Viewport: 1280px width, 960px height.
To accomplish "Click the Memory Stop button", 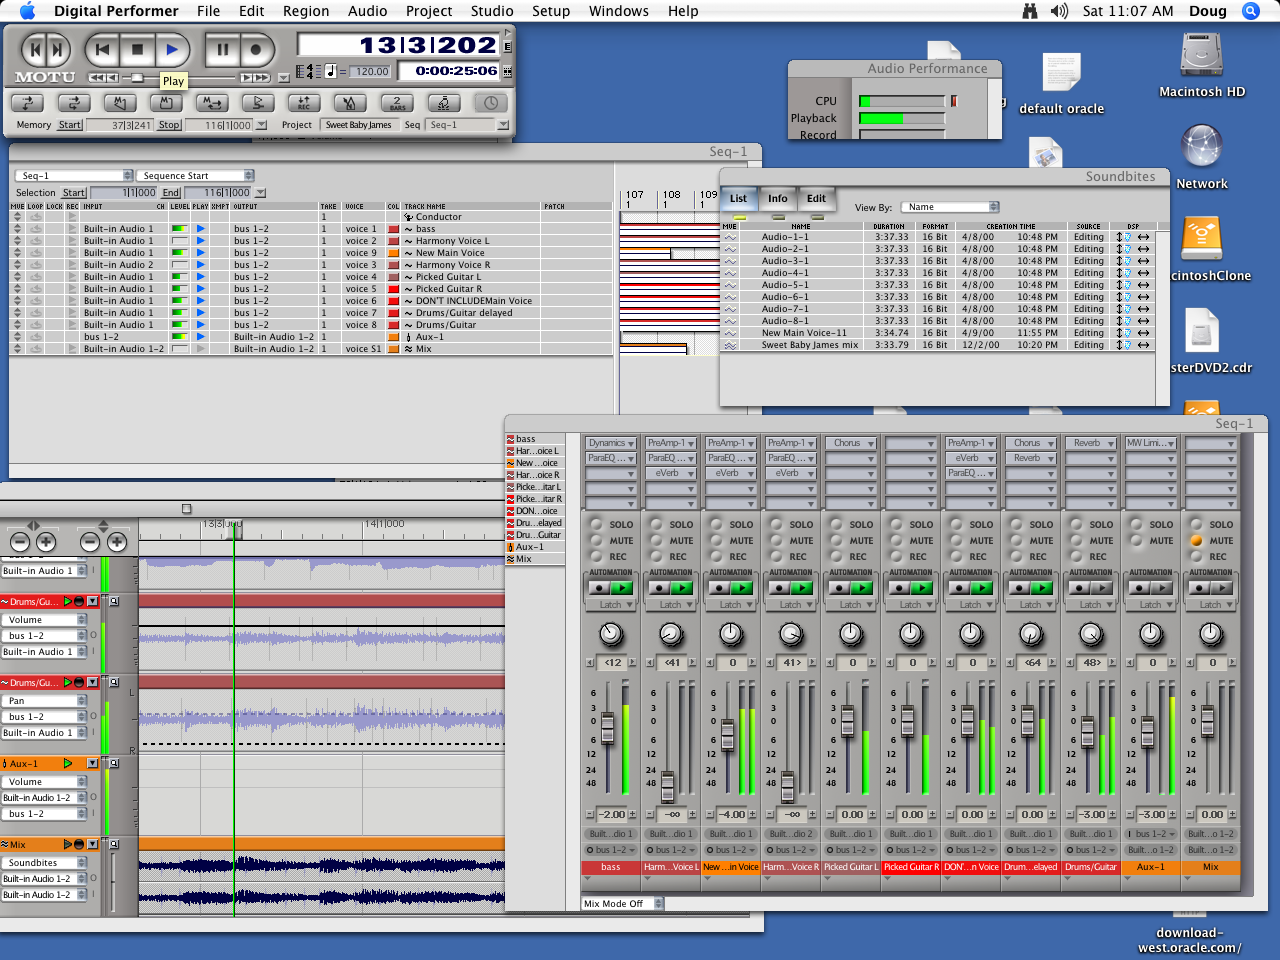I will [x=169, y=125].
